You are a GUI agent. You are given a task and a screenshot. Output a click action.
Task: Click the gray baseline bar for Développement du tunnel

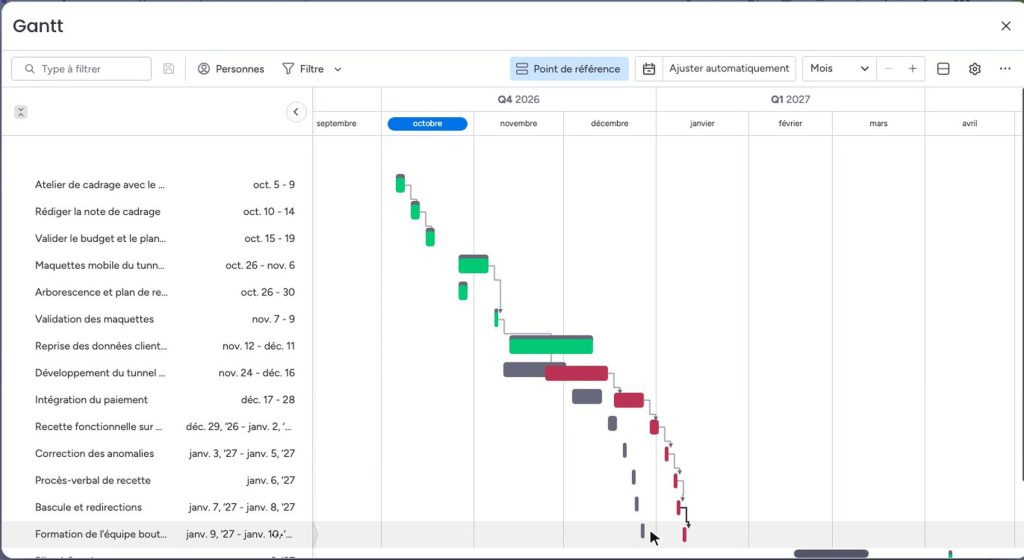pyautogui.click(x=524, y=369)
